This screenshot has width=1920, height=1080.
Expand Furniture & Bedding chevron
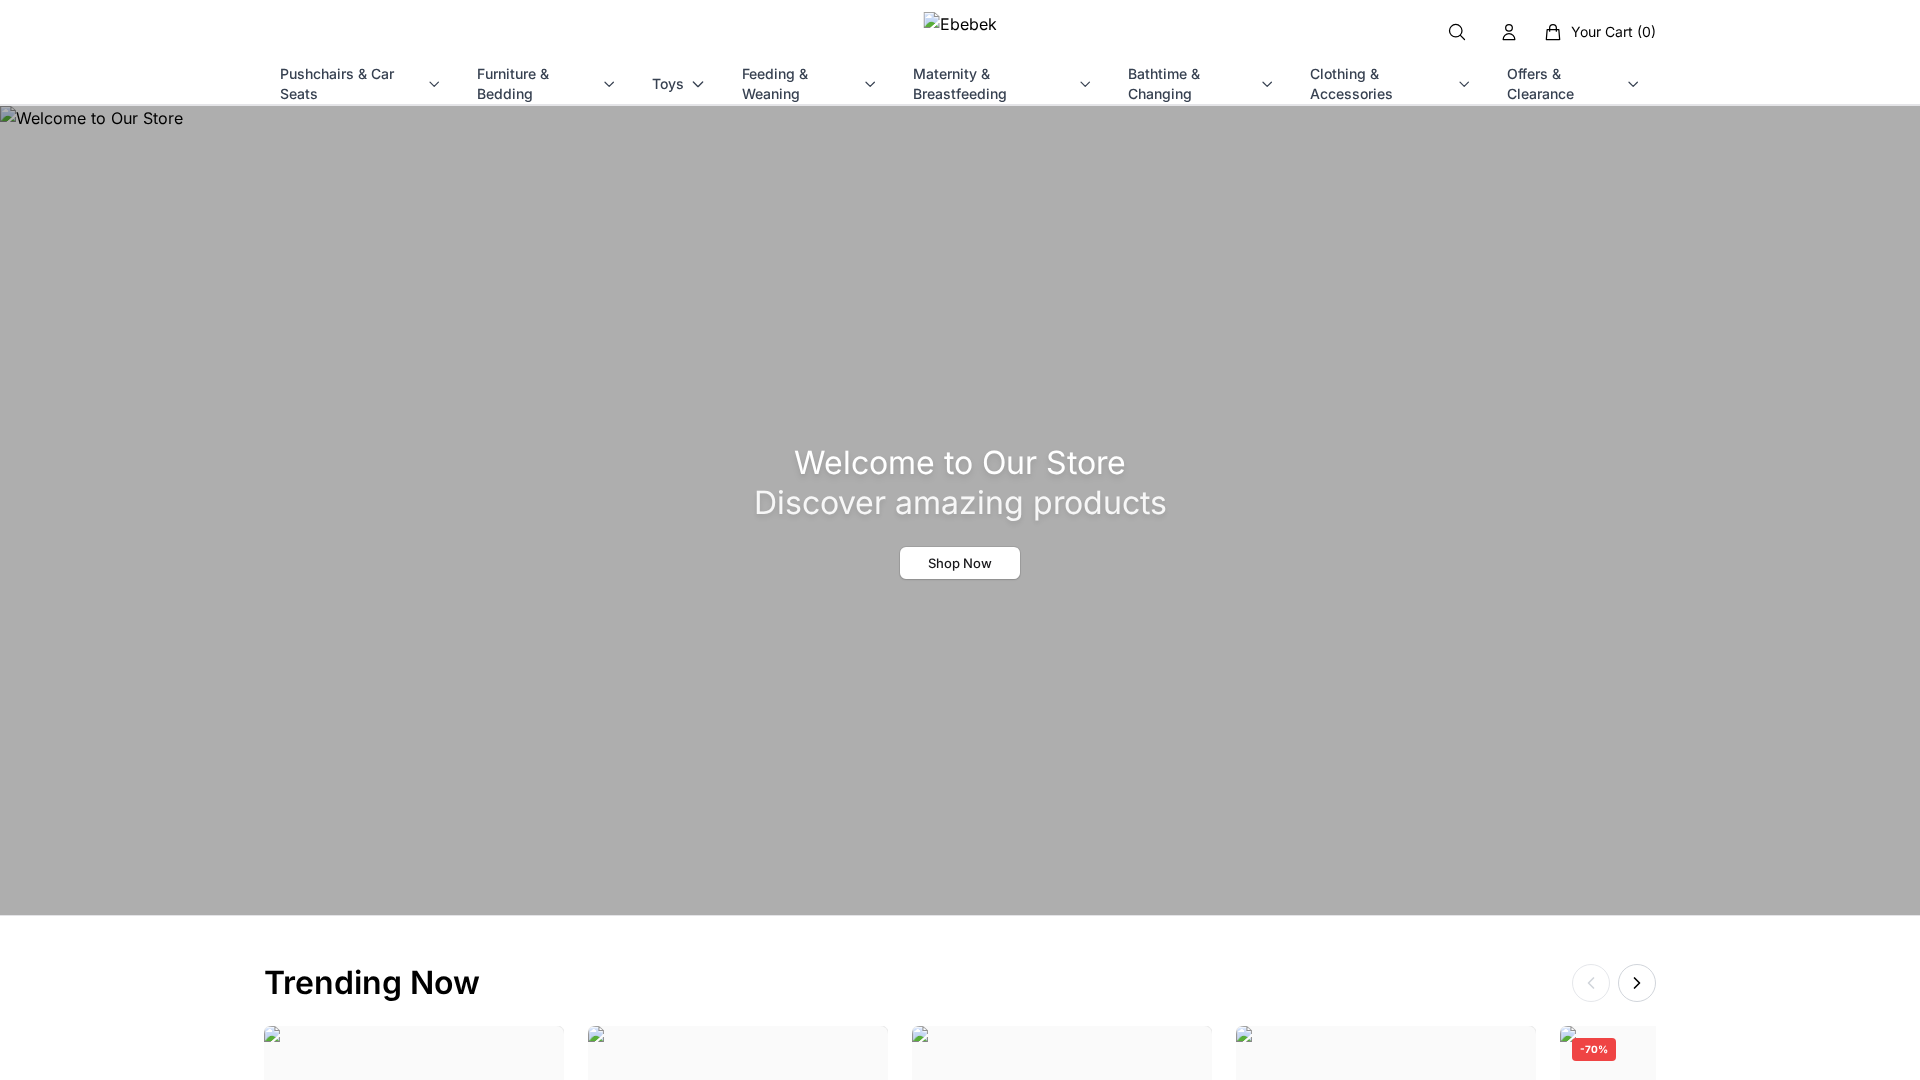point(609,84)
